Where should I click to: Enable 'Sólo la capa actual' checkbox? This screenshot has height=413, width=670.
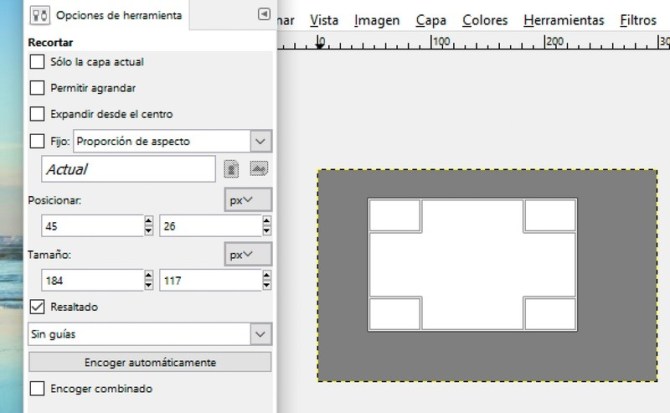tap(38, 62)
